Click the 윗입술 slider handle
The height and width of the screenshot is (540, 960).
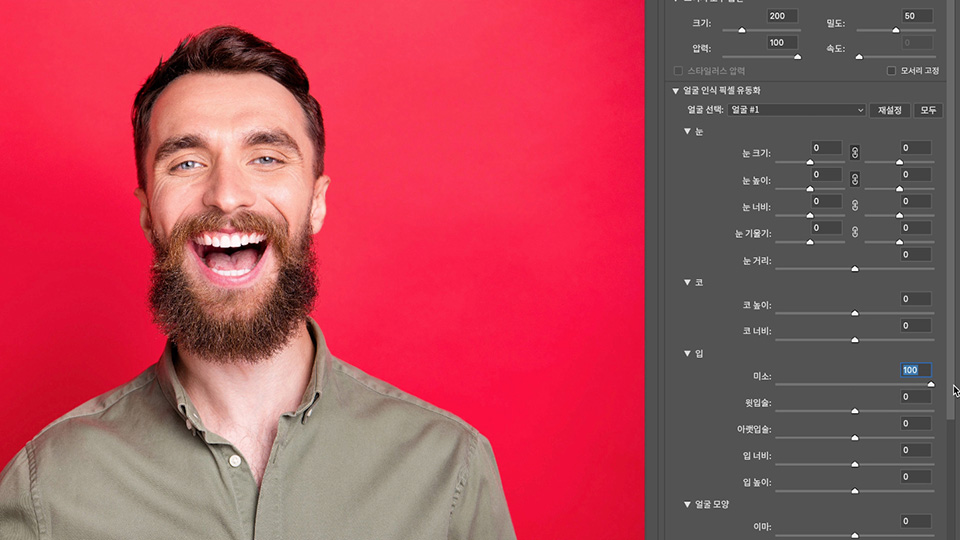(855, 411)
